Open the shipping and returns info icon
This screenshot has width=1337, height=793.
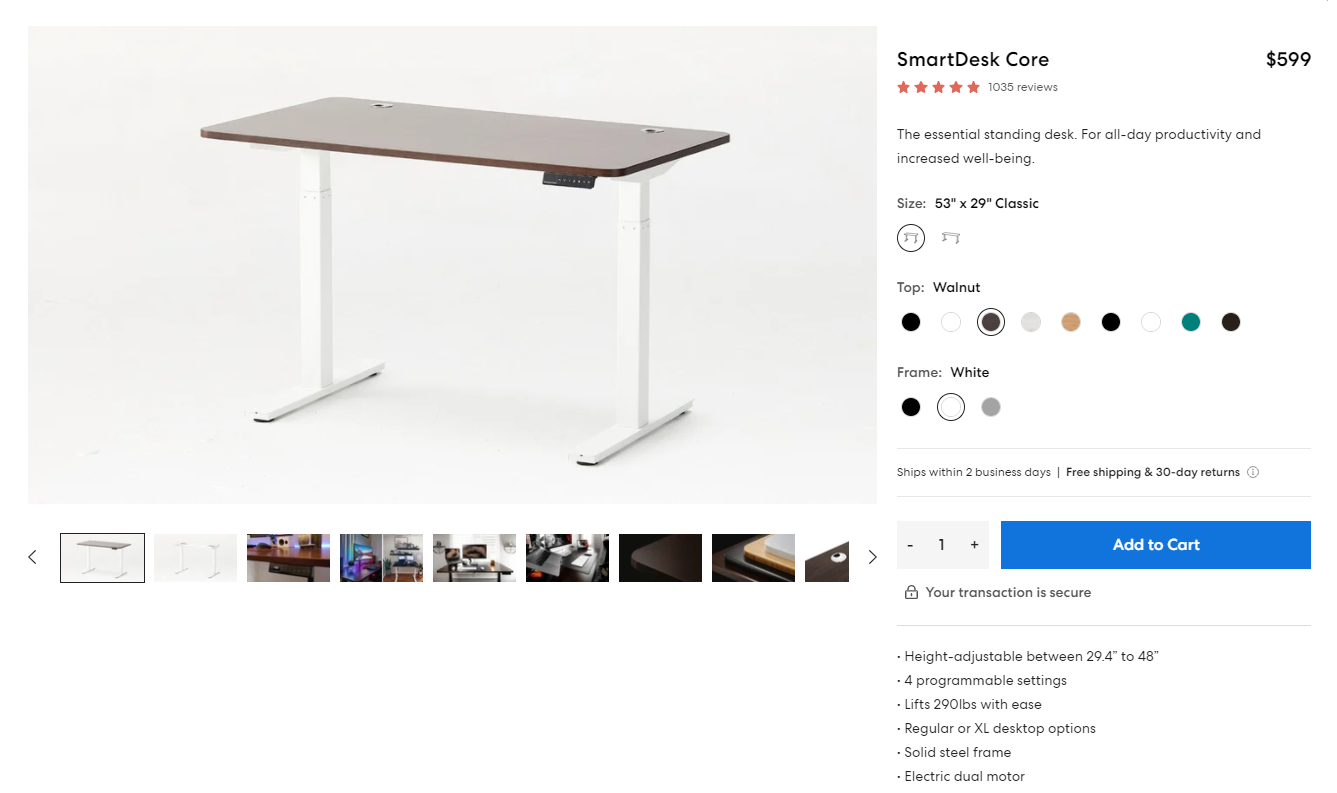pyautogui.click(x=1253, y=472)
